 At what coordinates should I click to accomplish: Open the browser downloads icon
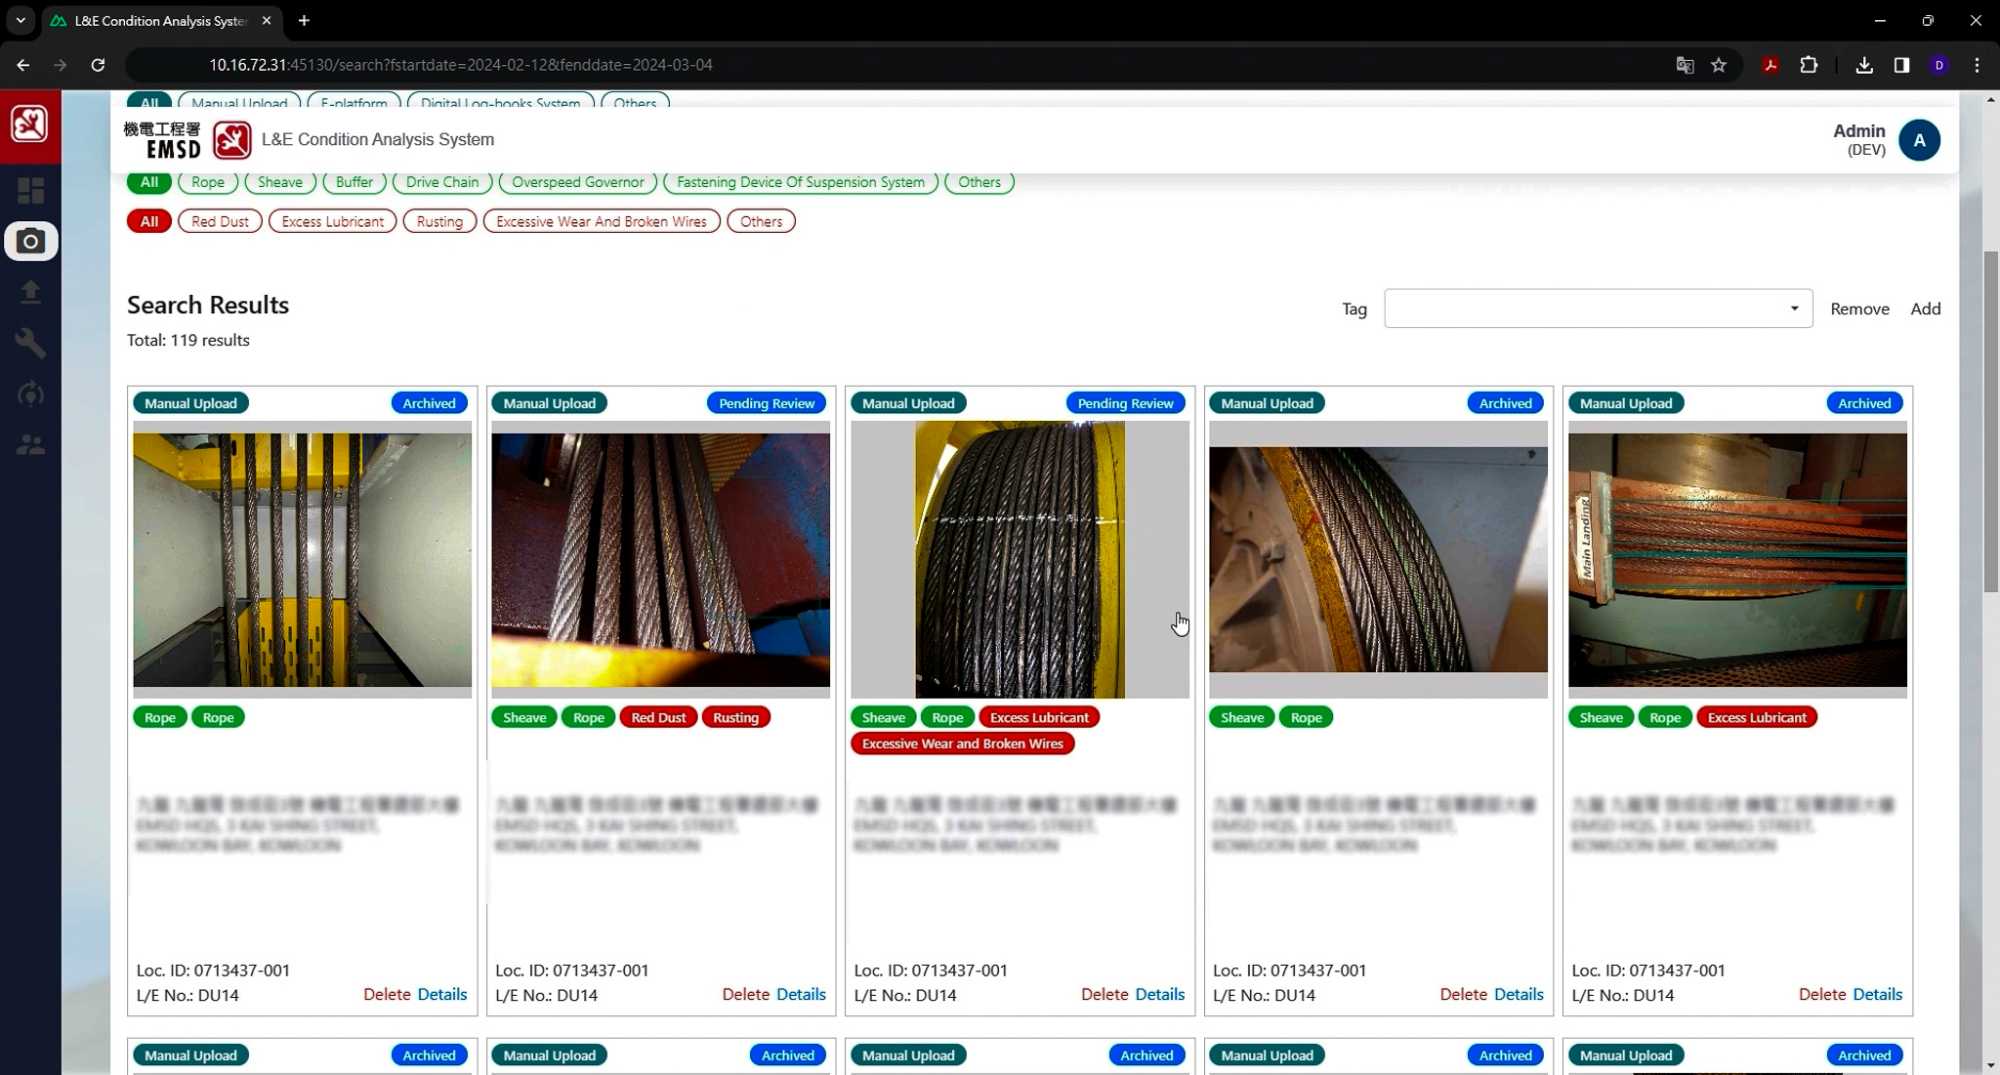tap(1863, 65)
